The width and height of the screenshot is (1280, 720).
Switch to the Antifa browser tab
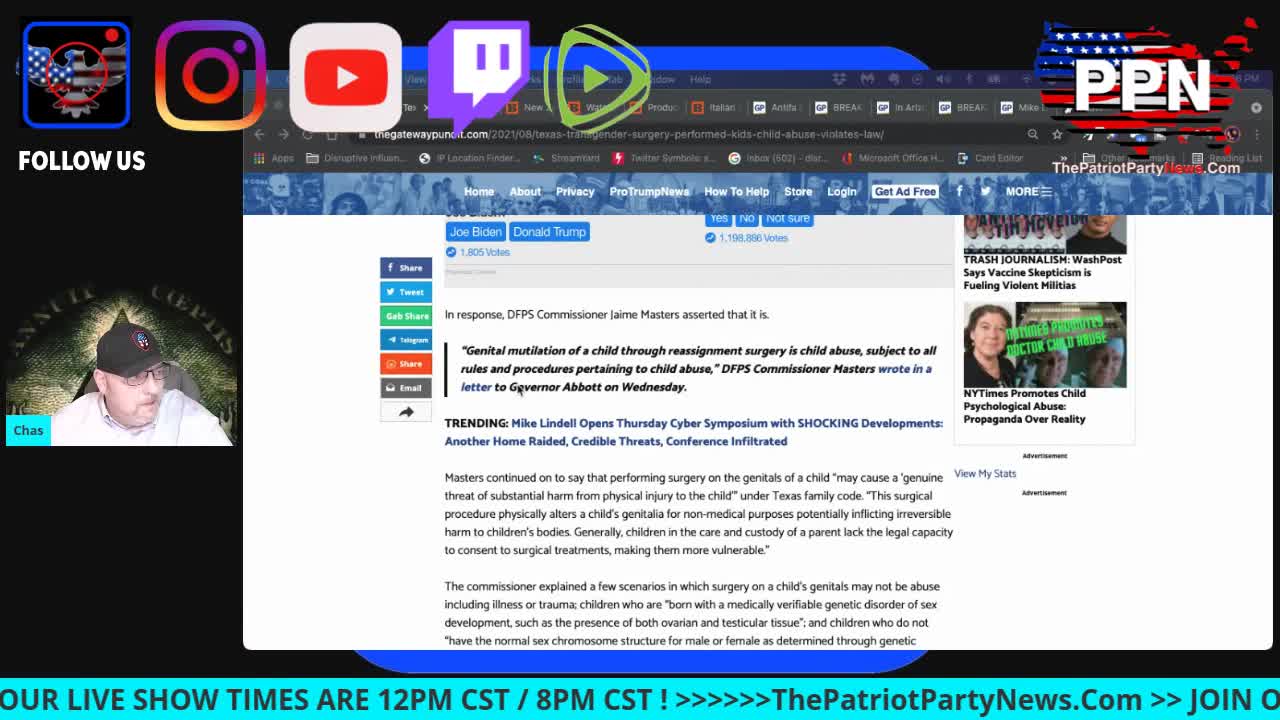coord(774,107)
